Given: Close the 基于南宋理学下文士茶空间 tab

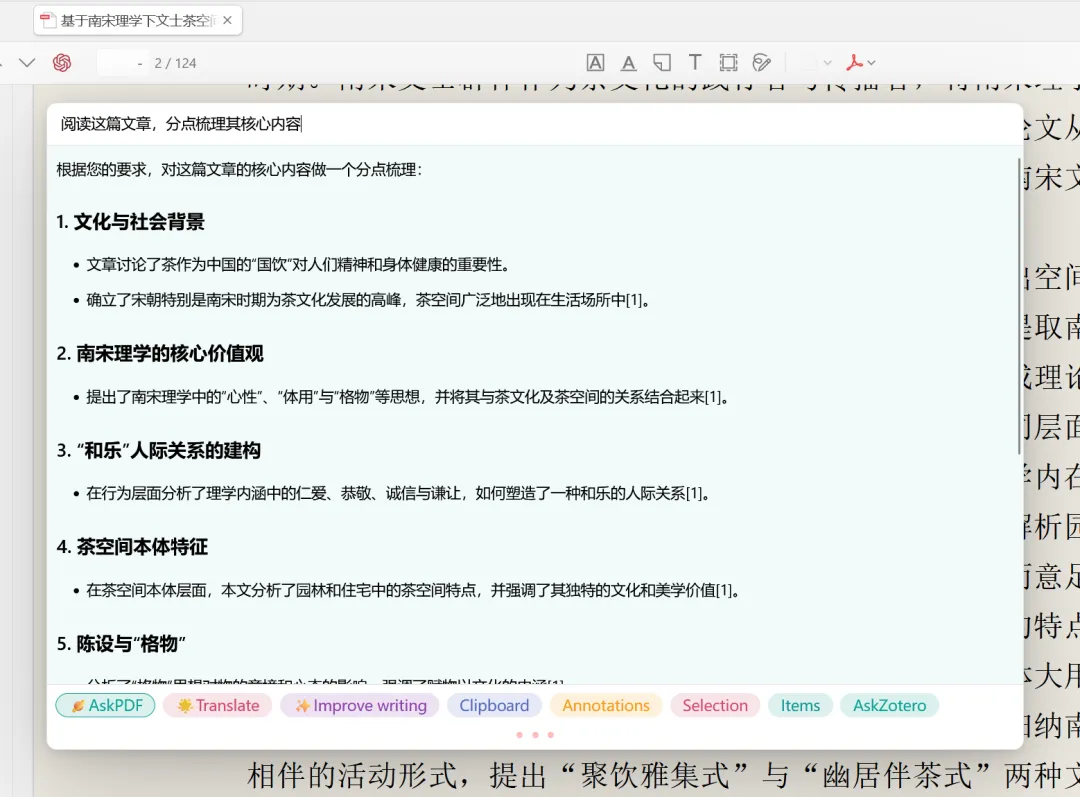Looking at the screenshot, I should pyautogui.click(x=227, y=21).
